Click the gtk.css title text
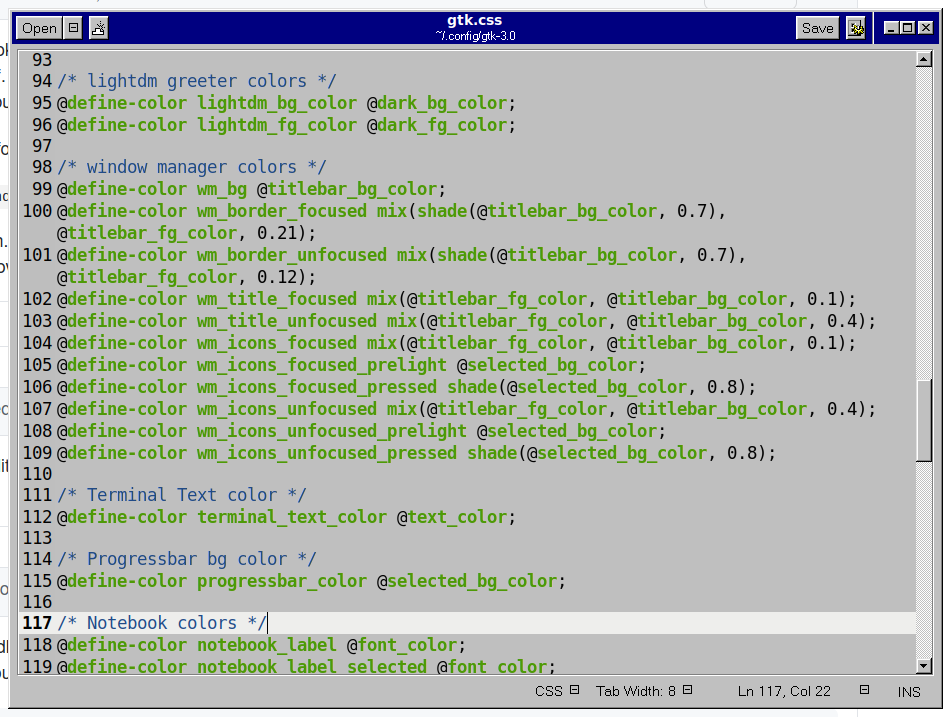 (474, 21)
